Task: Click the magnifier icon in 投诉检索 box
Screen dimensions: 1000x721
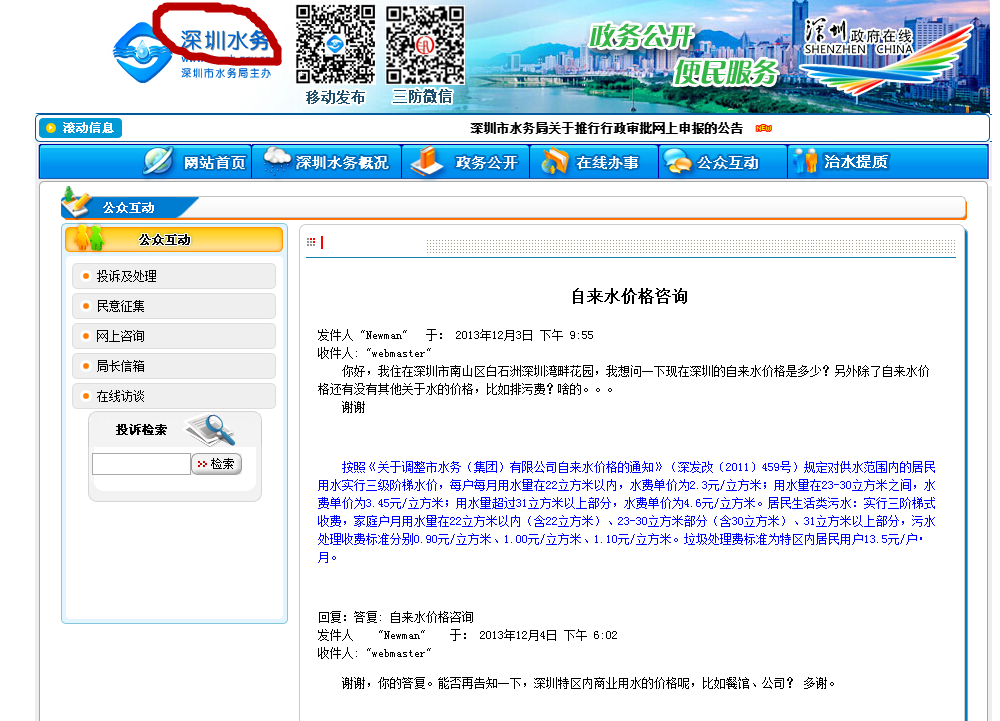Action: pyautogui.click(x=211, y=430)
